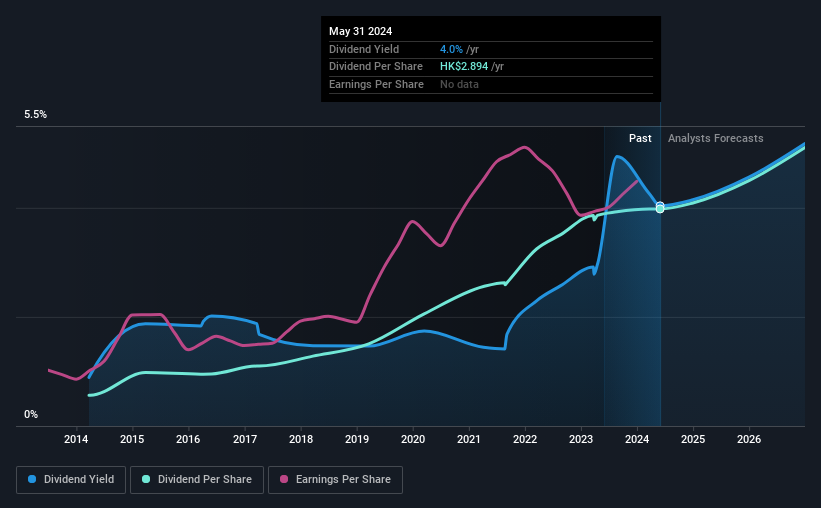Click the blue Dividend Yield legend dot
Image resolution: width=821 pixels, height=508 pixels.
32,479
